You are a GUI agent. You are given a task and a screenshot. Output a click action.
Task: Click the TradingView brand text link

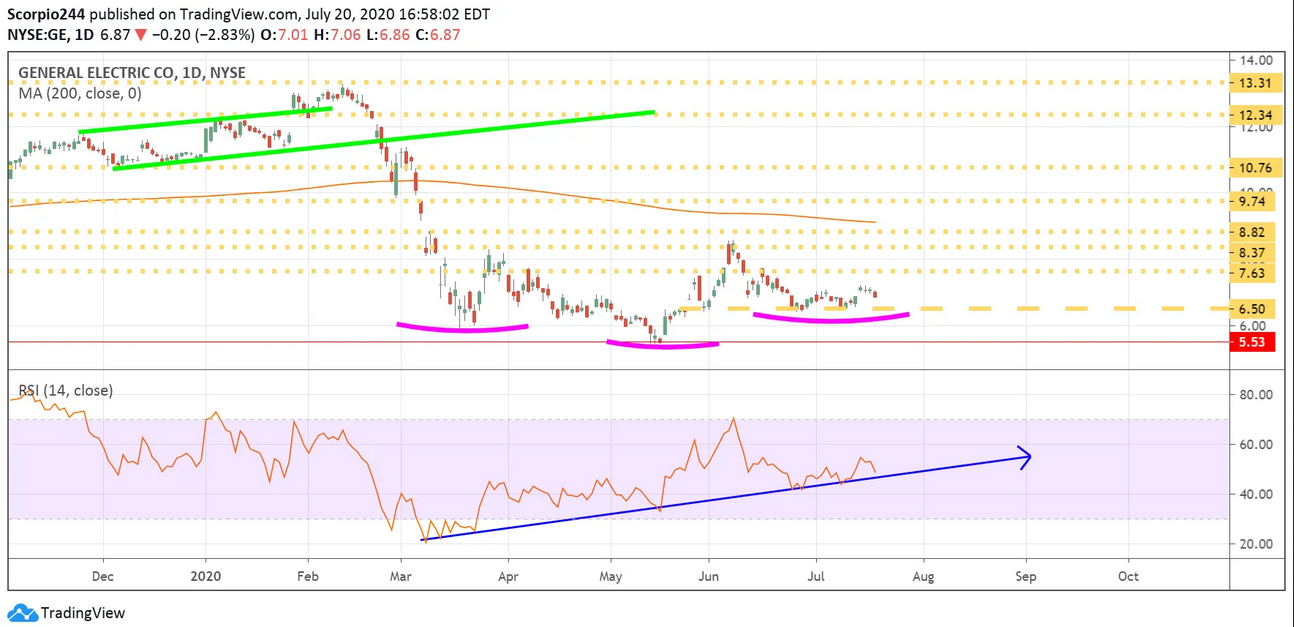(x=83, y=613)
